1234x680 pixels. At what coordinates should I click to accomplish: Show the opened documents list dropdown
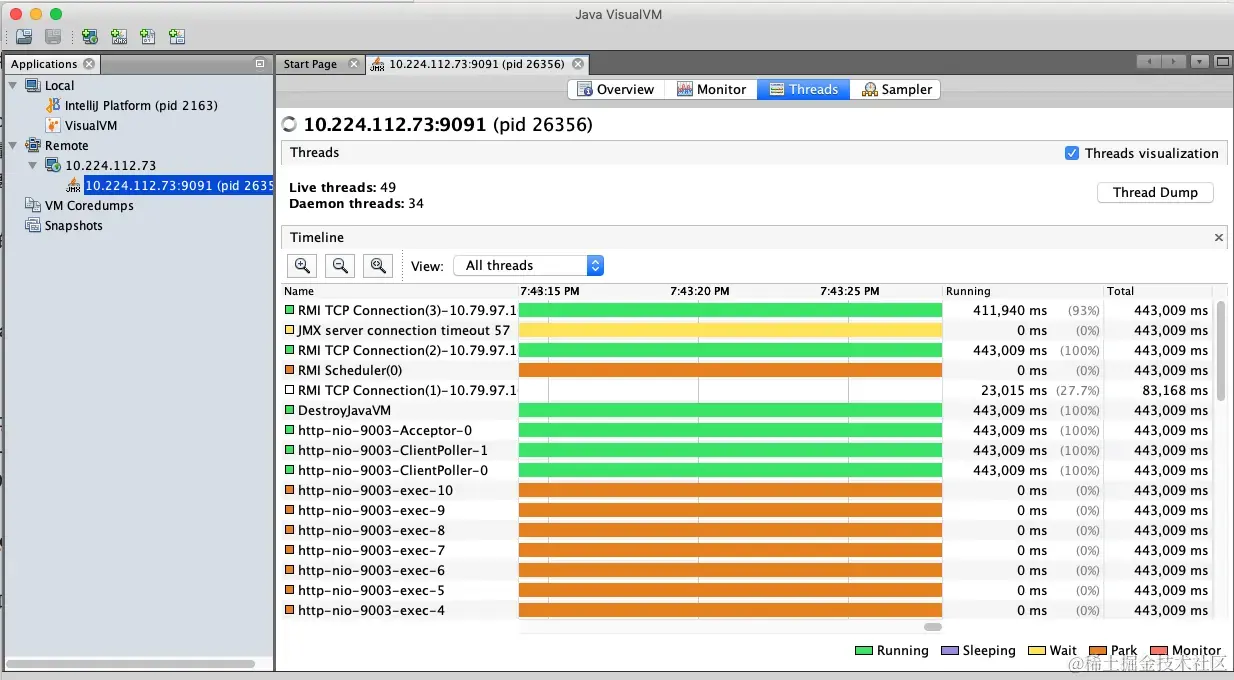coord(1200,62)
